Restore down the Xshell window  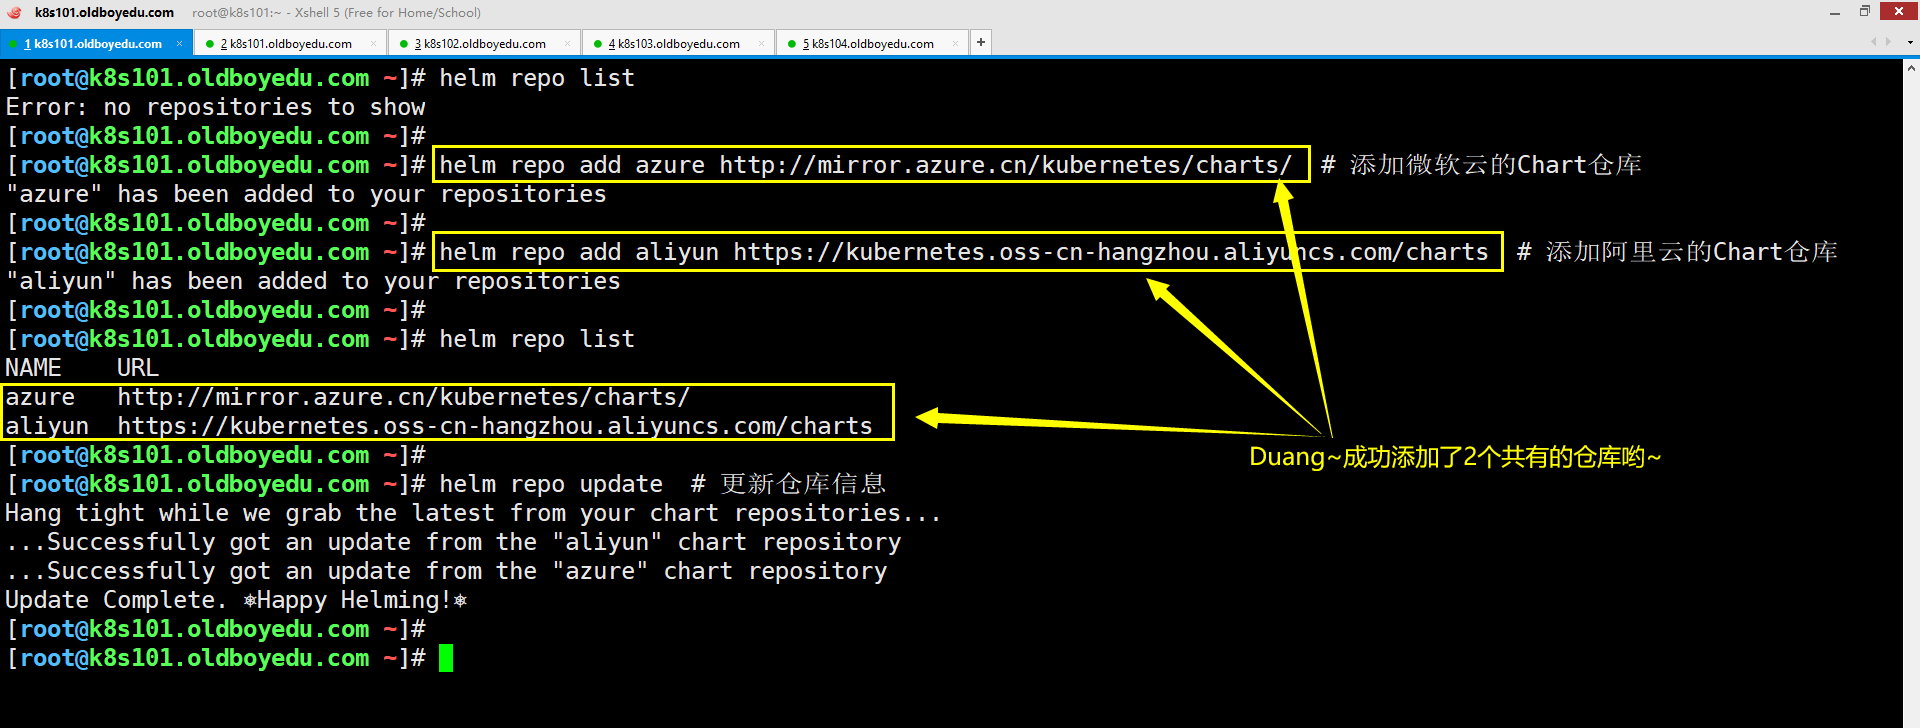tap(1864, 12)
